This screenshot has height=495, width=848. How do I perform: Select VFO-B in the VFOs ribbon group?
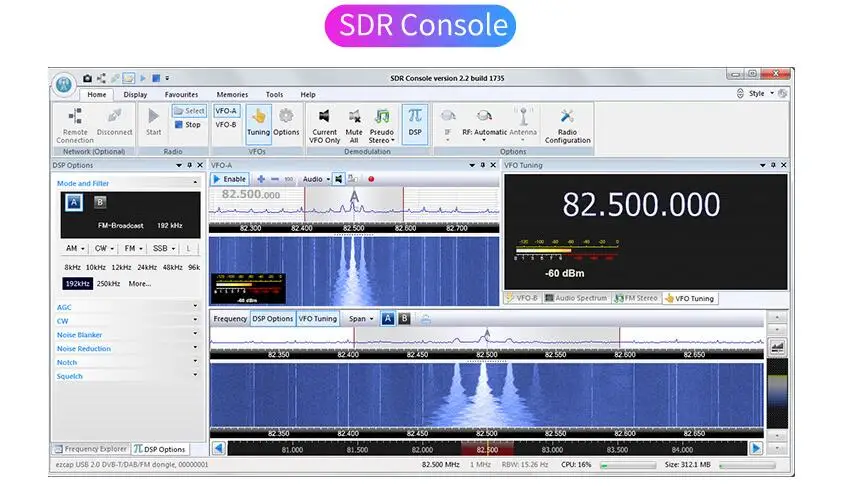[x=226, y=124]
